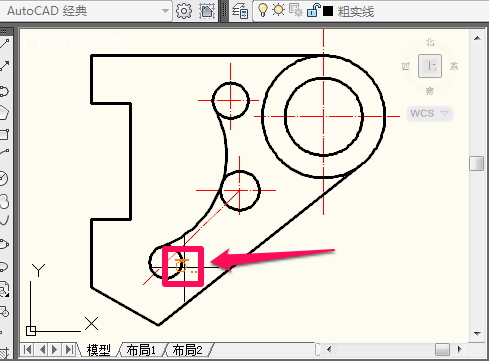
Task: Switch to the 布局1 tab
Action: point(141,350)
